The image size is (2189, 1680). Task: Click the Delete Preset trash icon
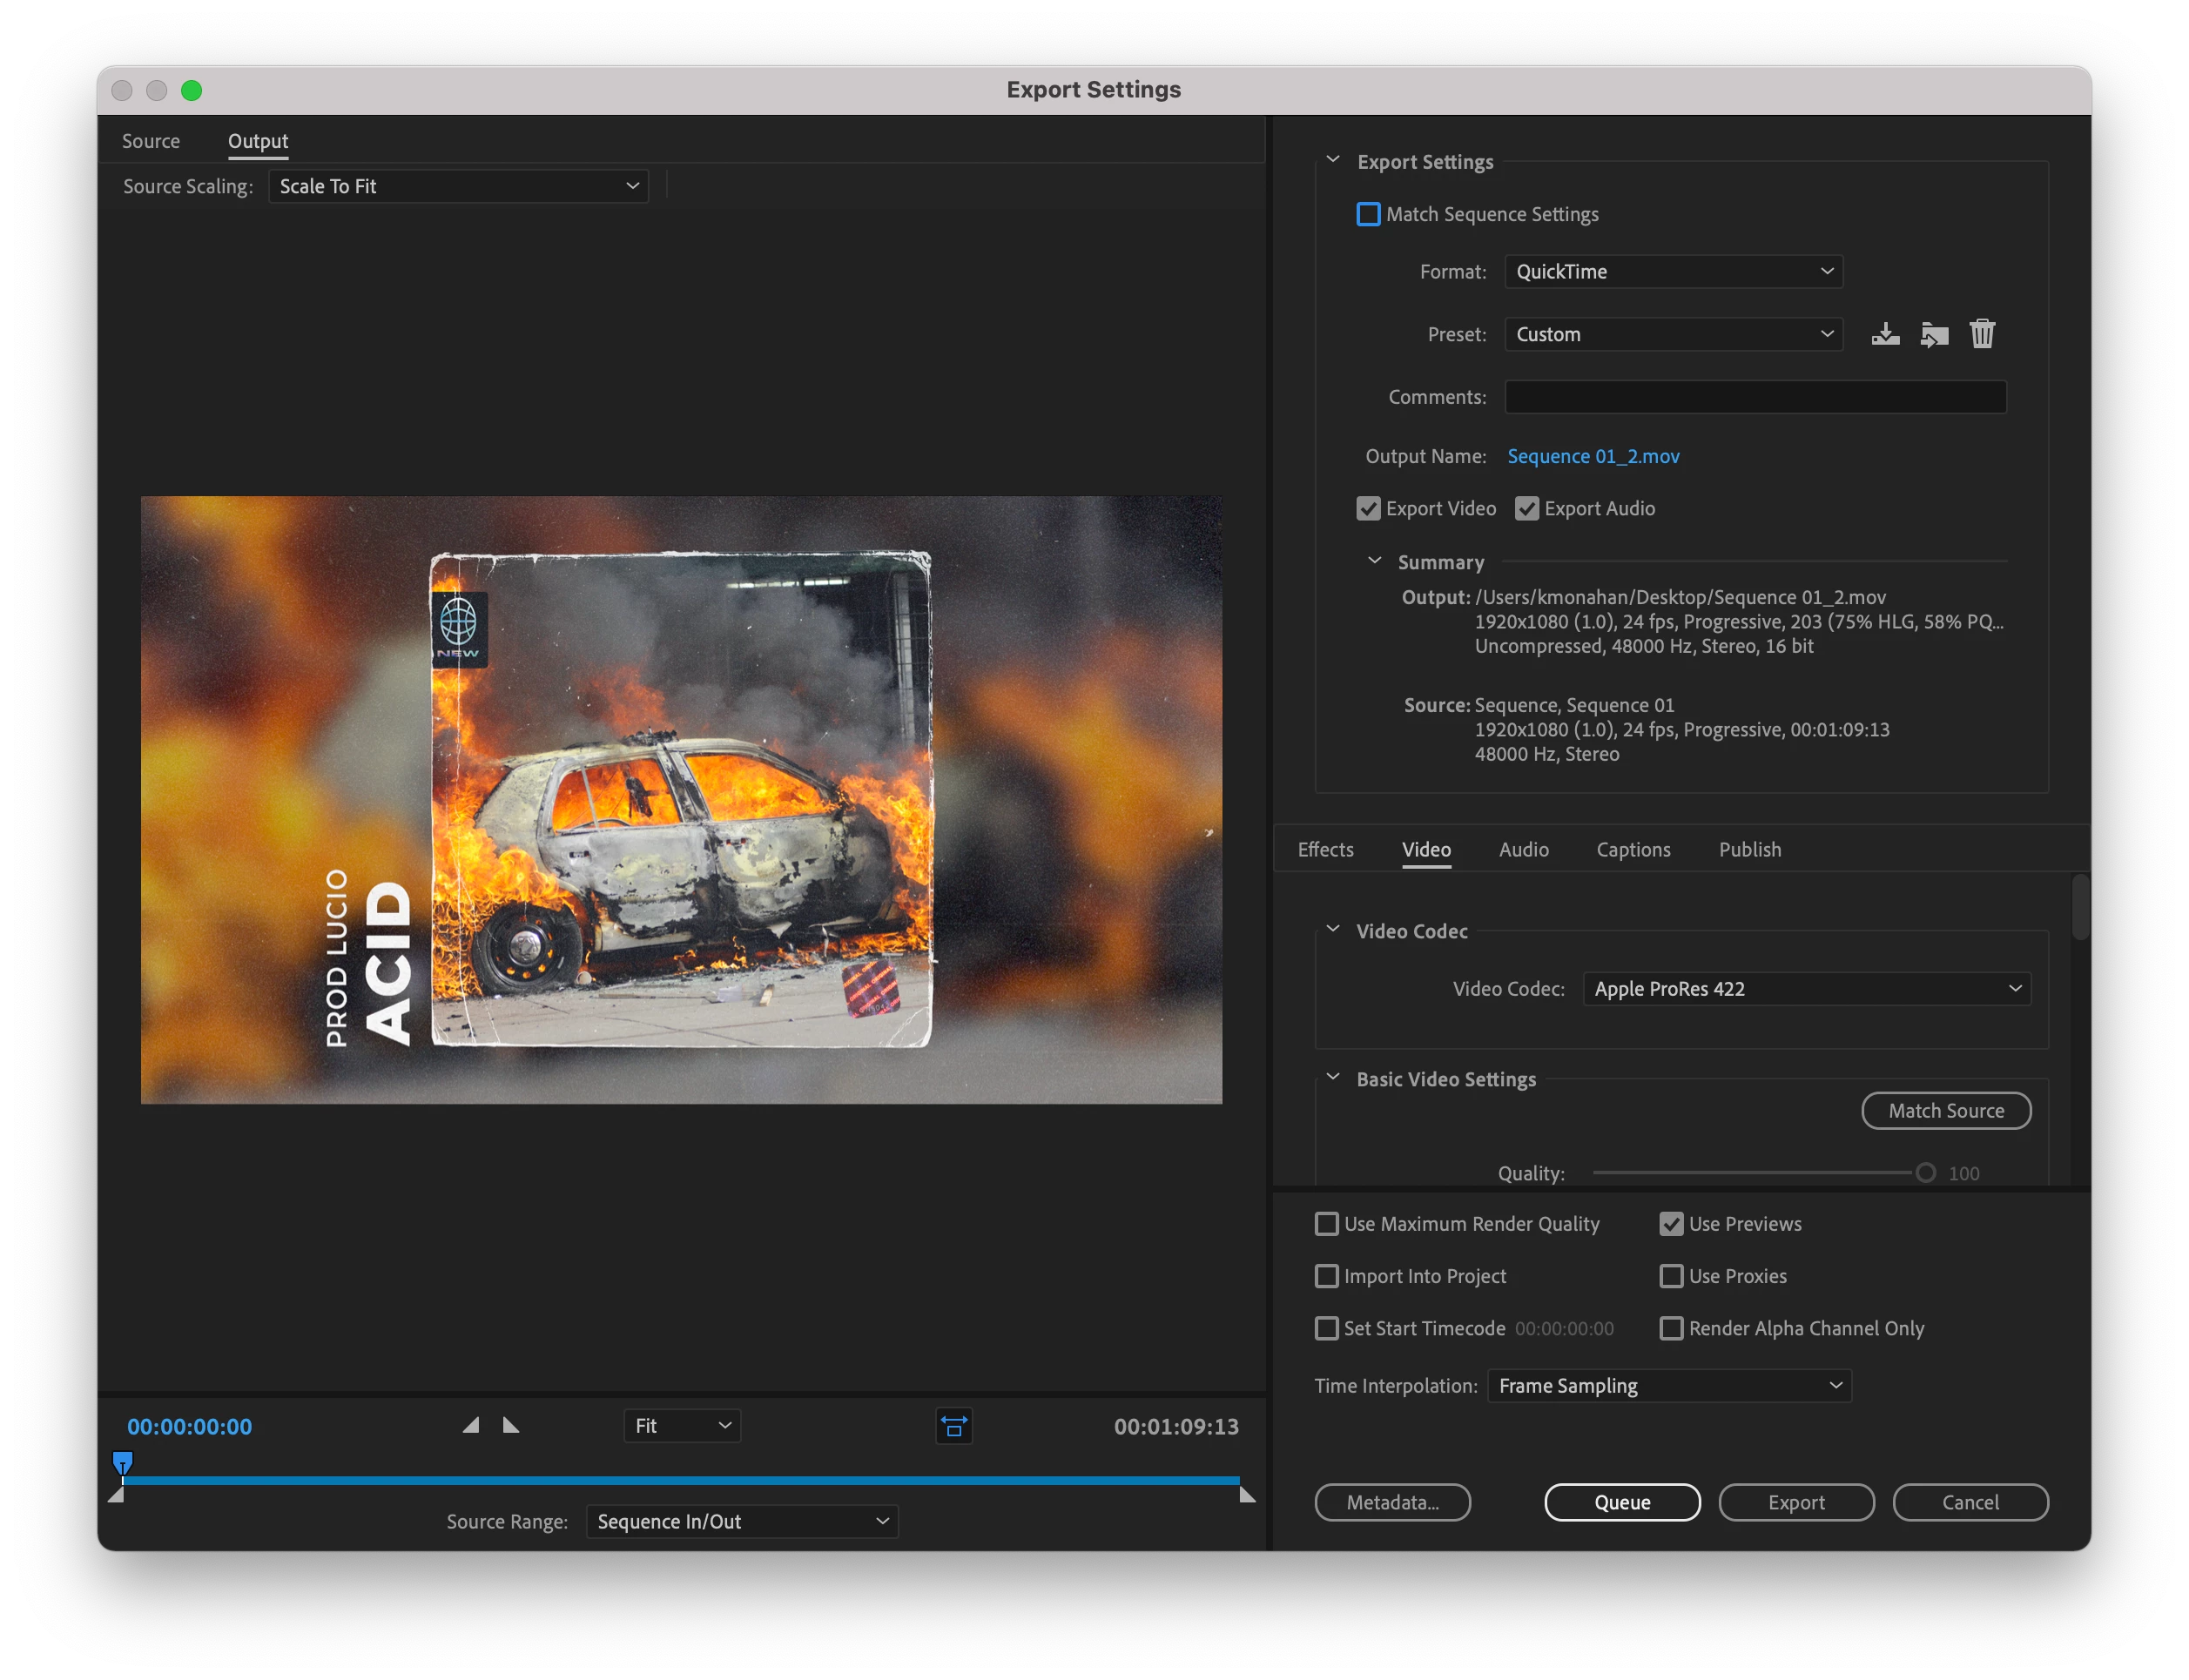(1982, 334)
